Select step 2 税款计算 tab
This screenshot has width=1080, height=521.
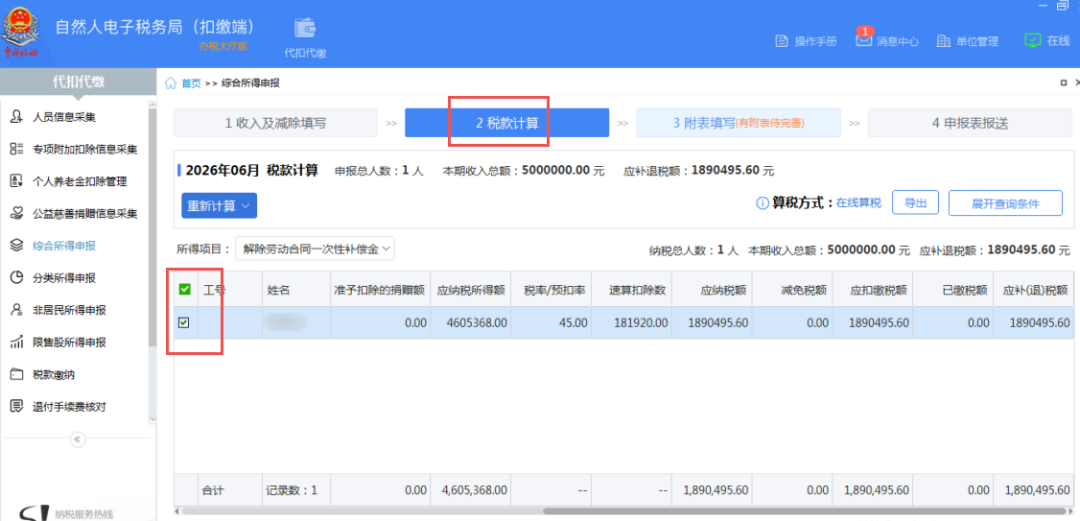(507, 123)
